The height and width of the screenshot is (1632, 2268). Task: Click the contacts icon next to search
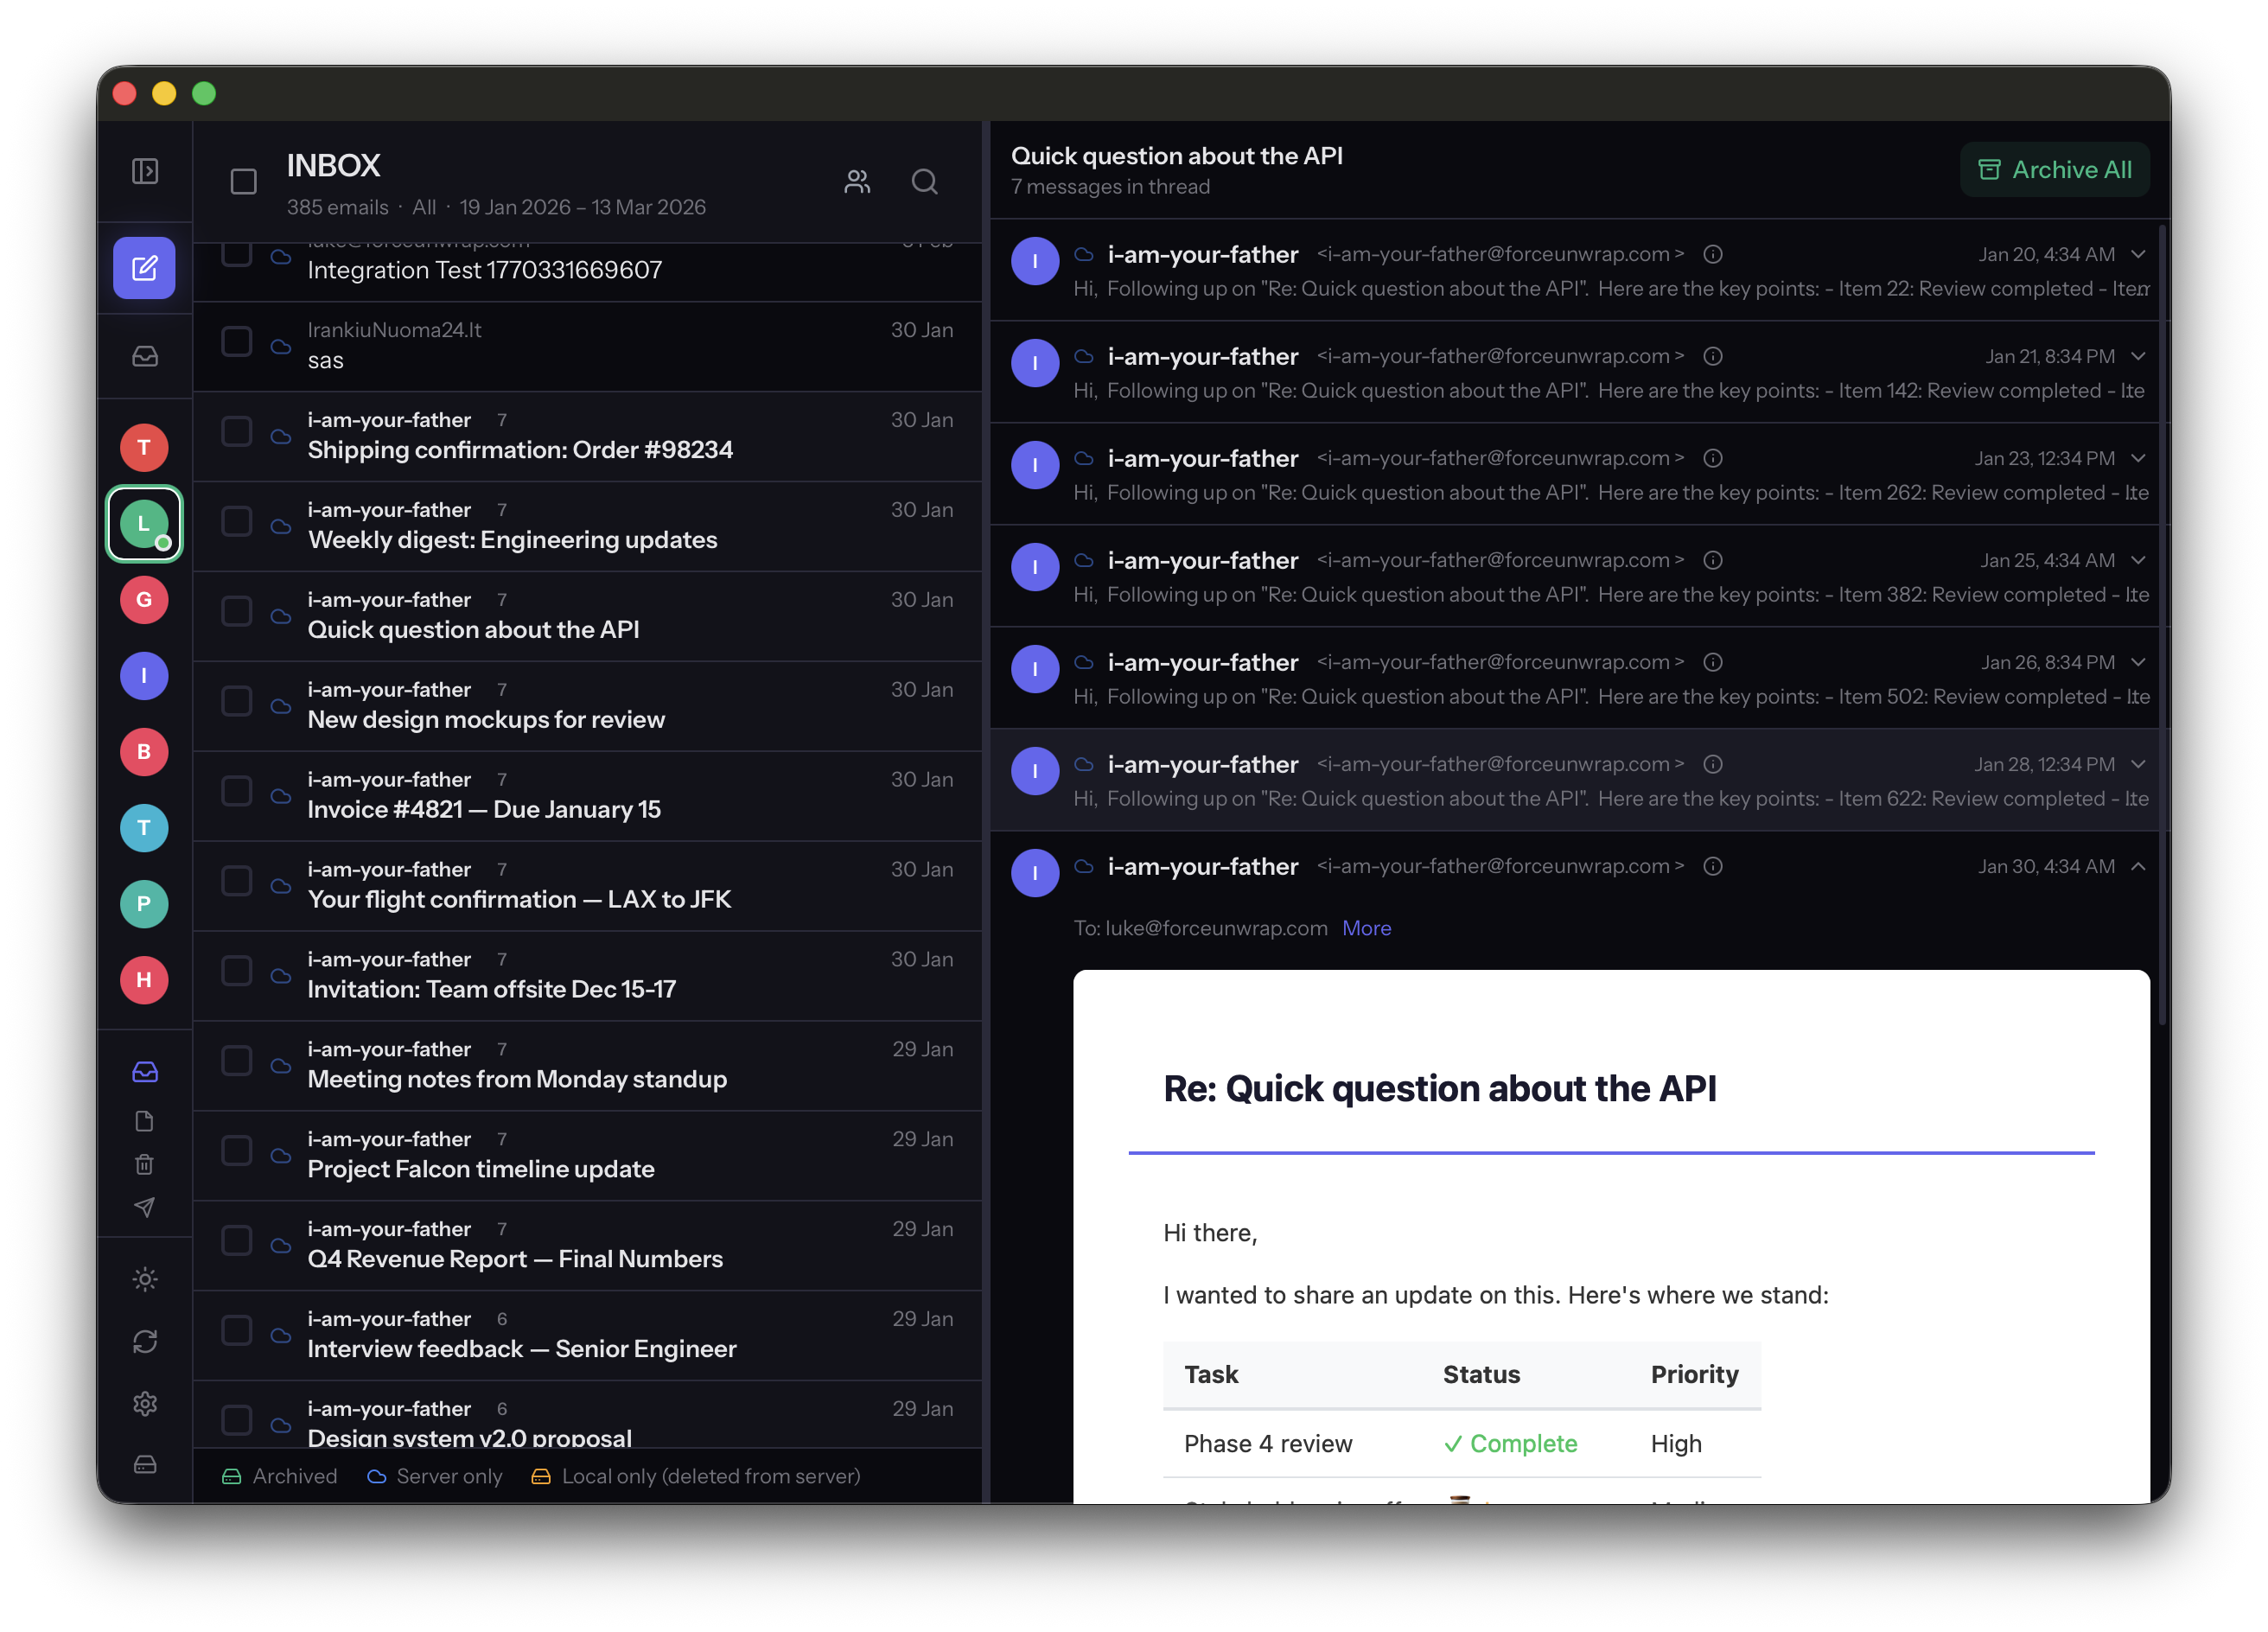pyautogui.click(x=857, y=182)
